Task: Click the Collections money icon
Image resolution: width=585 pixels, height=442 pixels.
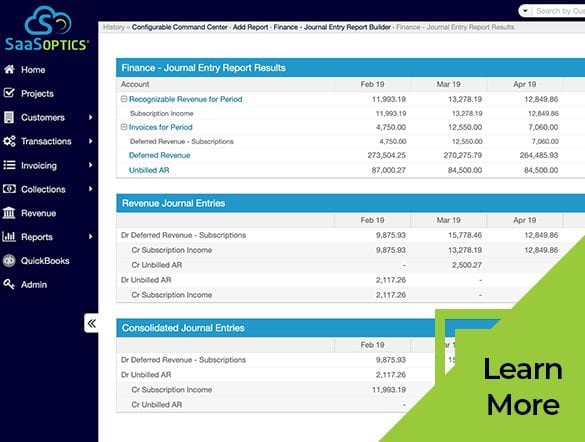Action: pos(9,189)
